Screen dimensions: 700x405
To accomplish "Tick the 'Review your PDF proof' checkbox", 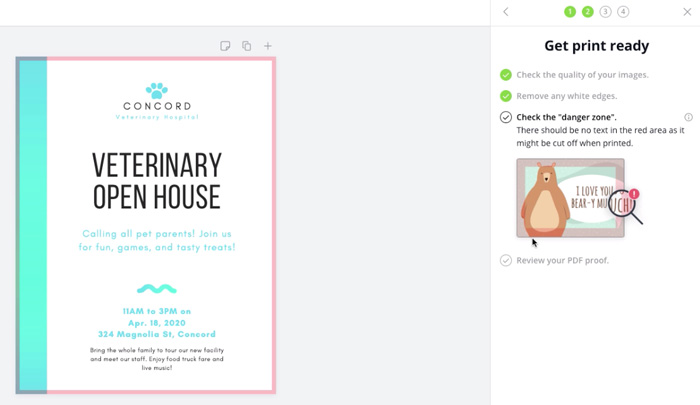I will [x=506, y=260].
